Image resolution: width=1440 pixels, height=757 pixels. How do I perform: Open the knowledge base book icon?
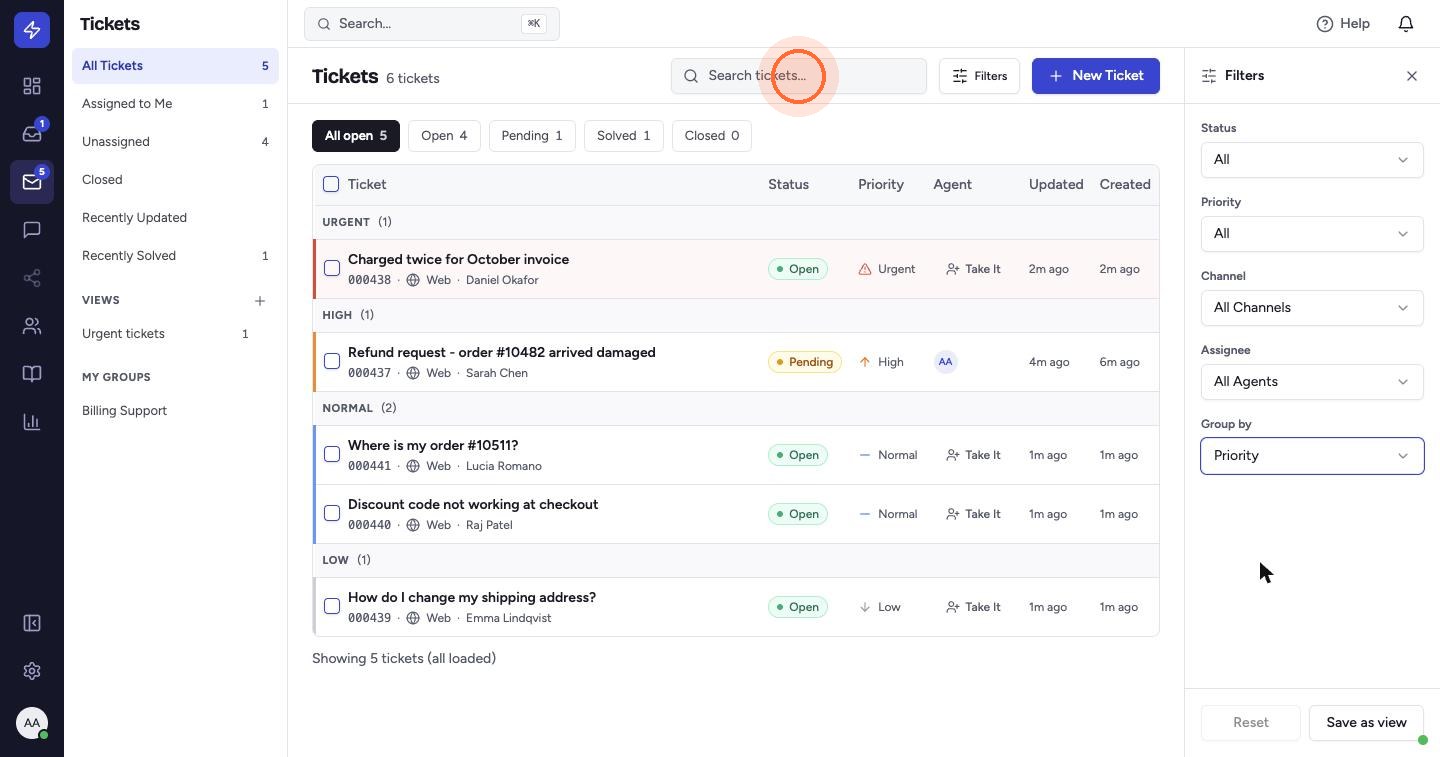(32, 374)
